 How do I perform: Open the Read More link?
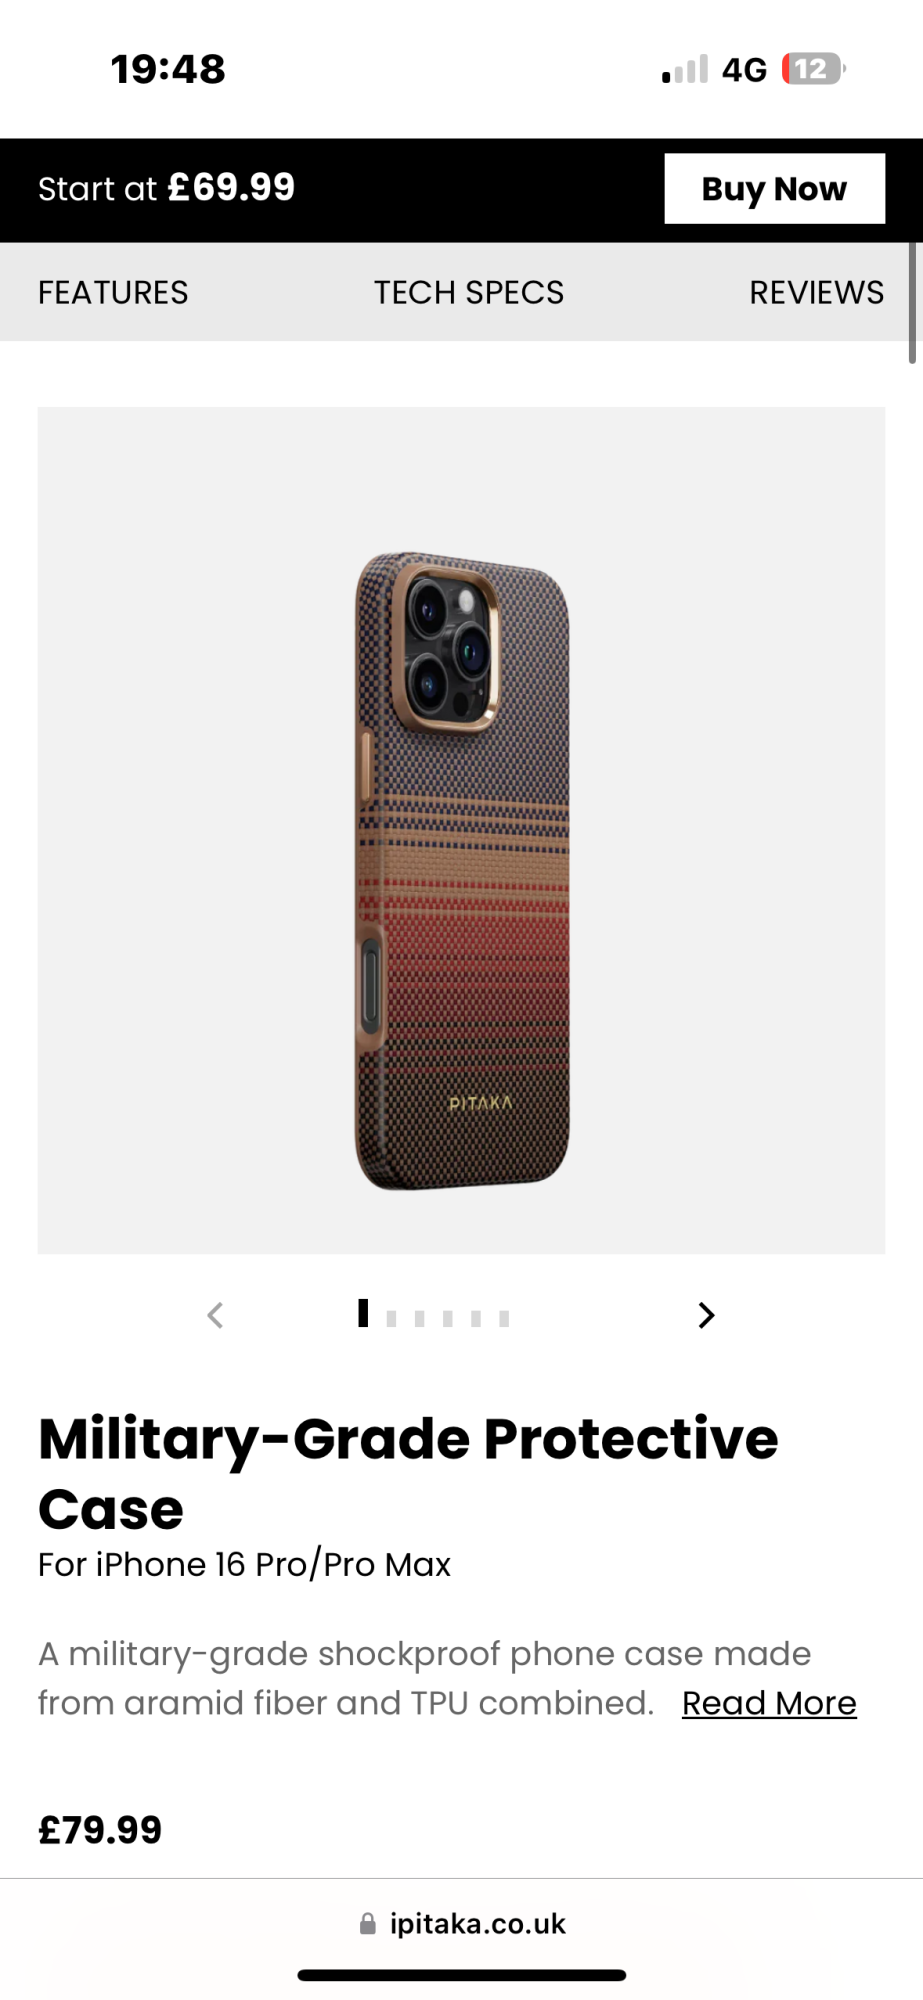tap(769, 1703)
